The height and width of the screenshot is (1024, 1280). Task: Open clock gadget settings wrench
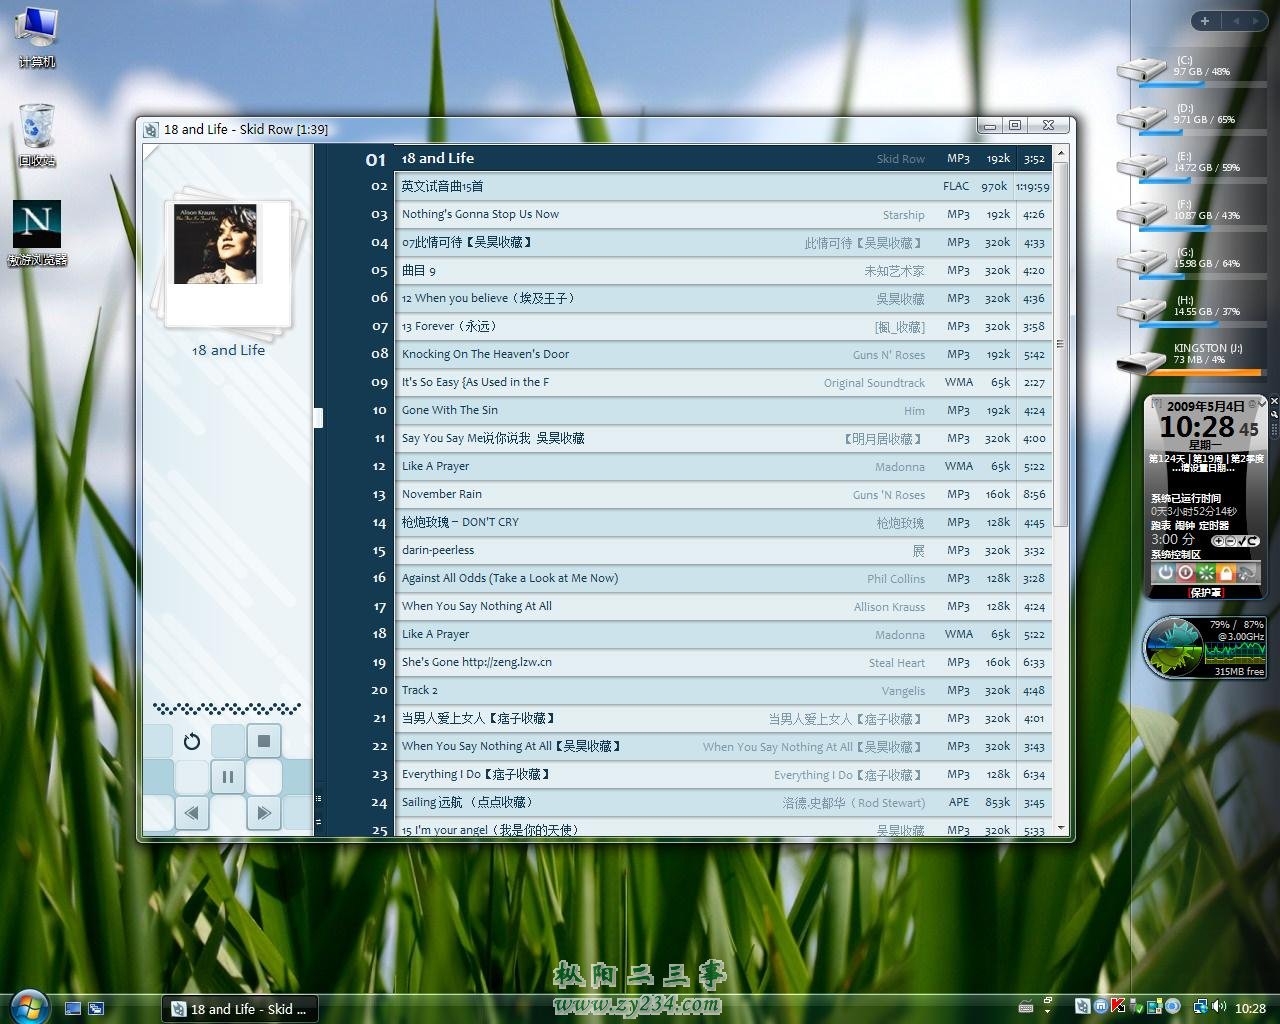coord(1274,413)
